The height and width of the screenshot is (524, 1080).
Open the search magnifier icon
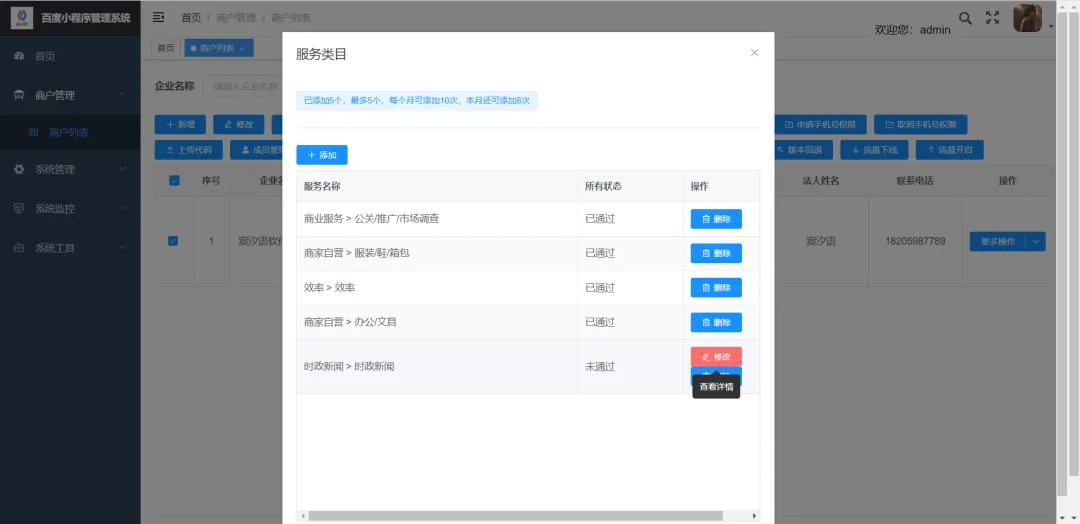coord(966,18)
